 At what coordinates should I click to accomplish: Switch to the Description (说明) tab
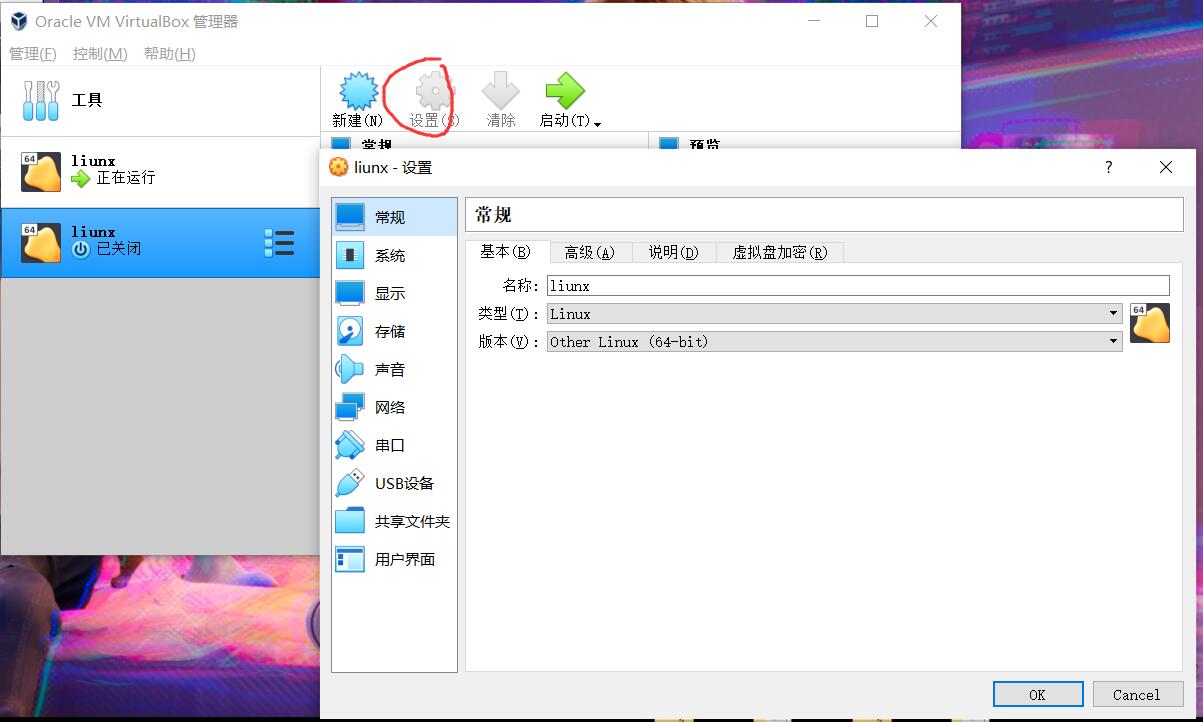tap(674, 253)
